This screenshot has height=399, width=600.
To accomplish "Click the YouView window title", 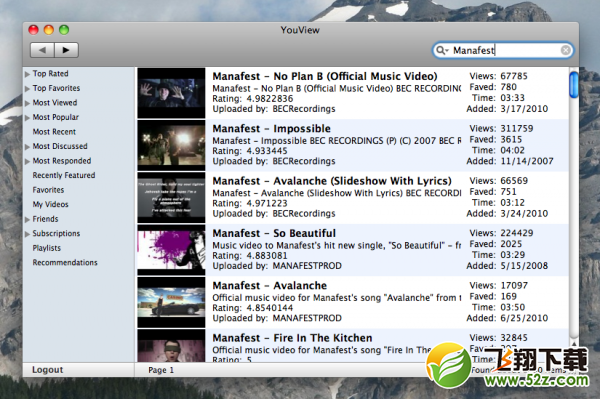I will [300, 30].
